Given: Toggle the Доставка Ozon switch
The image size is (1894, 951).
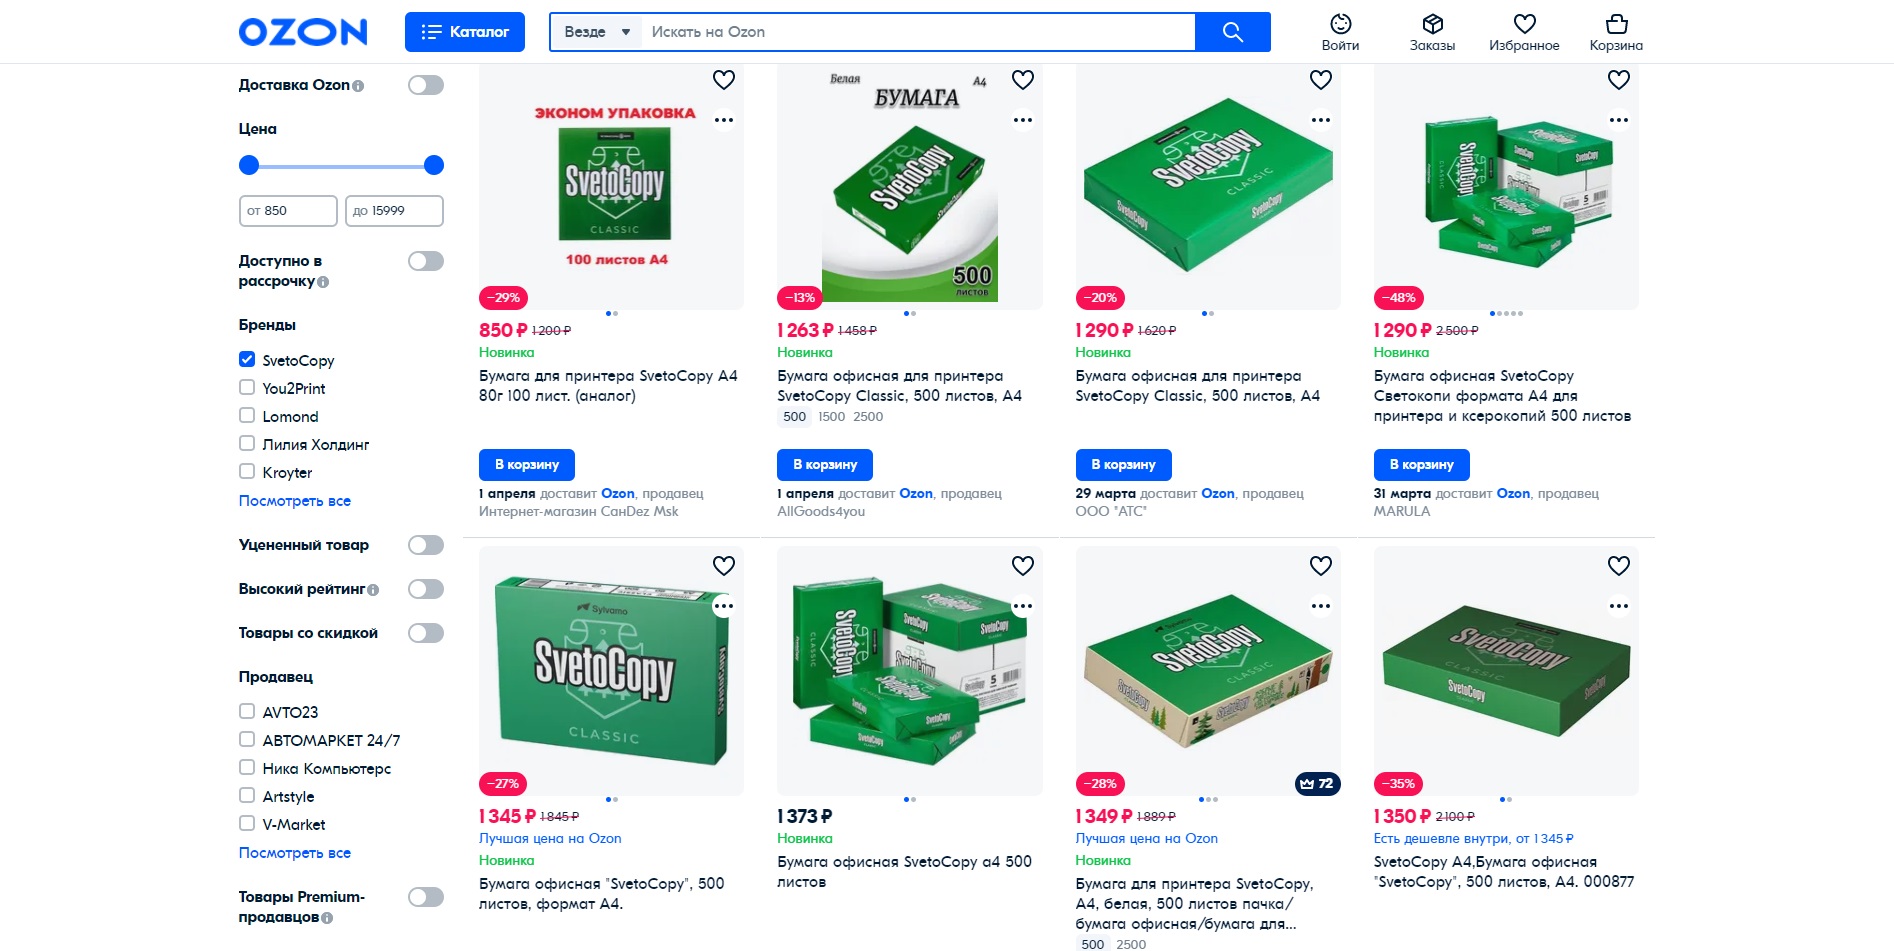Looking at the screenshot, I should (x=425, y=85).
